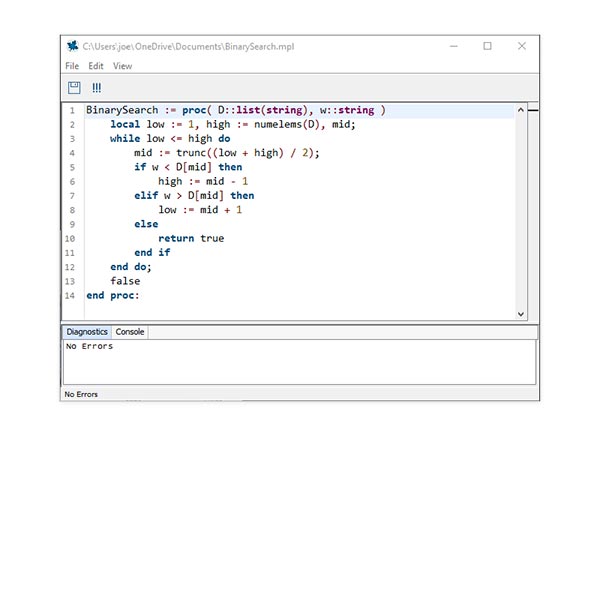This screenshot has height=600, width=600.
Task: Click the execute (!!!) toolbar icon
Action: pyautogui.click(x=96, y=88)
